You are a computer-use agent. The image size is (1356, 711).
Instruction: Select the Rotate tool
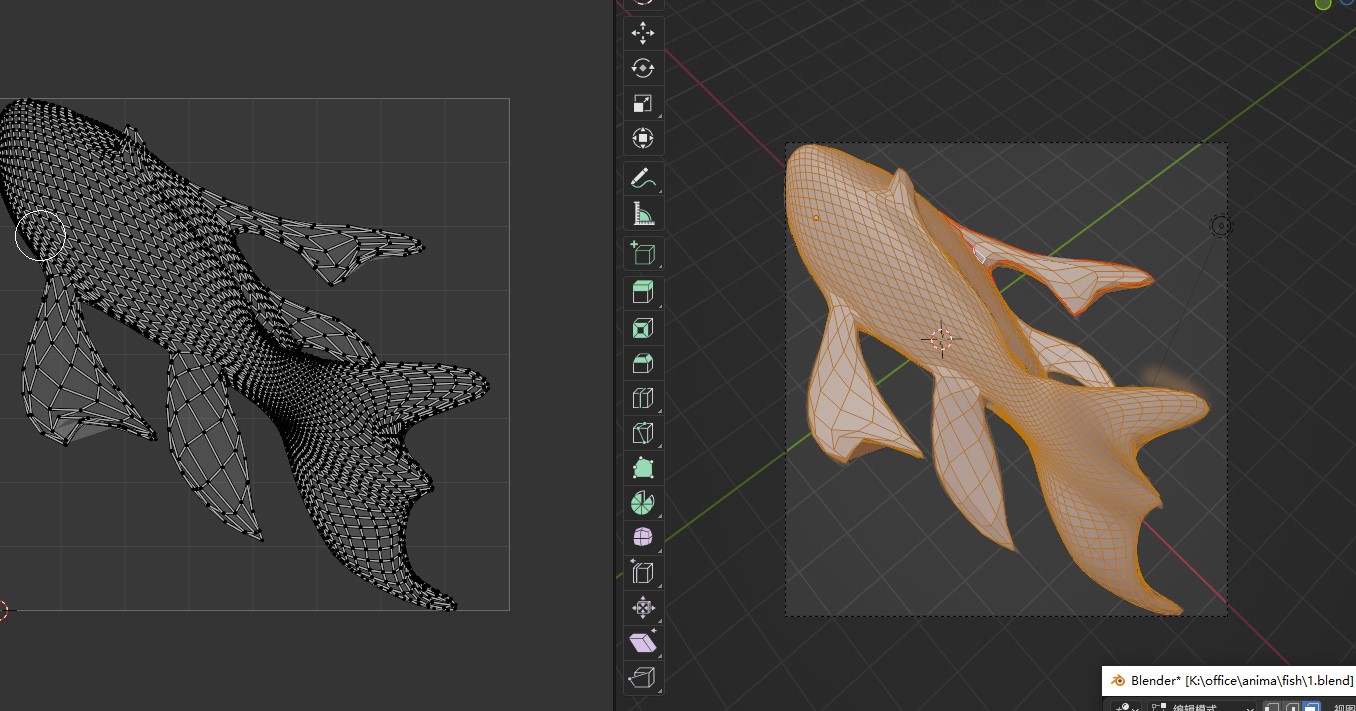click(643, 68)
